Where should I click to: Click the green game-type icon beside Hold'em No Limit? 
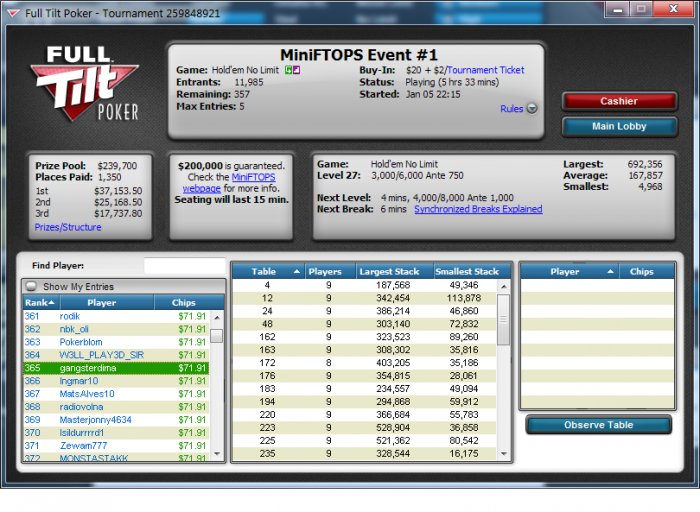point(288,70)
